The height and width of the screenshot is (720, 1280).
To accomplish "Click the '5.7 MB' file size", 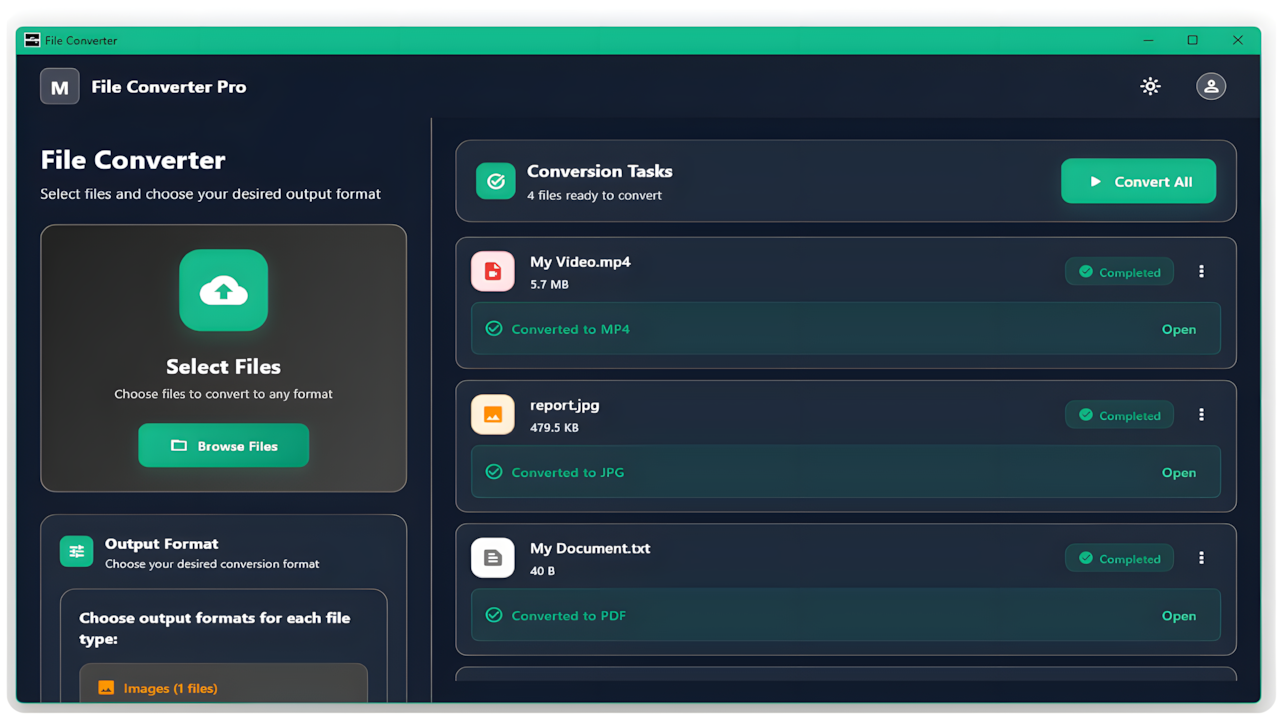I will point(549,284).
